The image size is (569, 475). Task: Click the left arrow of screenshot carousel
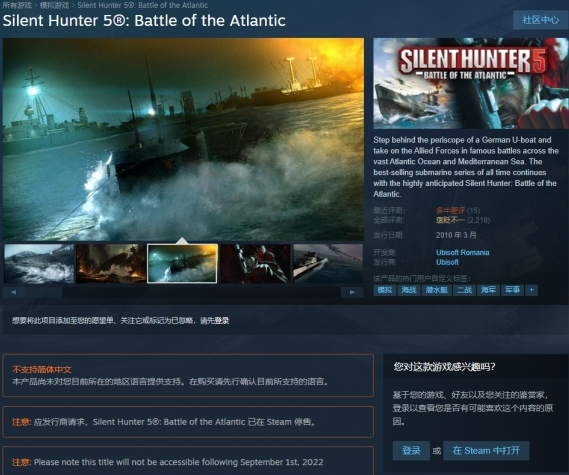tap(14, 292)
